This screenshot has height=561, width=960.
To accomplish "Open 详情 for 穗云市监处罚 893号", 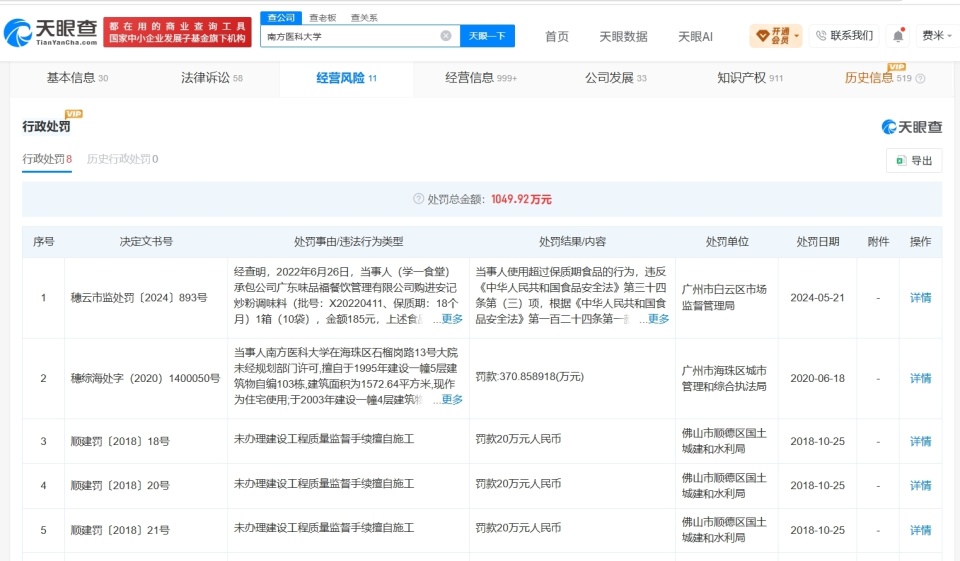I will (x=920, y=298).
